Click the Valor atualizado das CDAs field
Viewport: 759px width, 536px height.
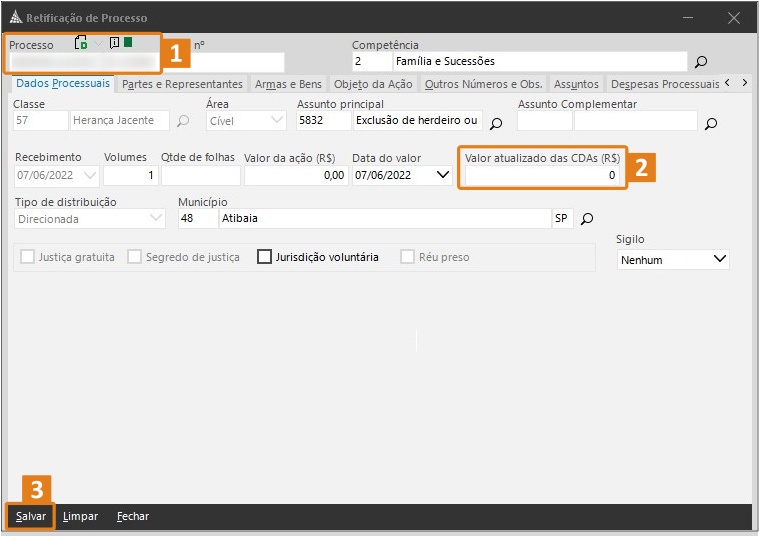(541, 175)
